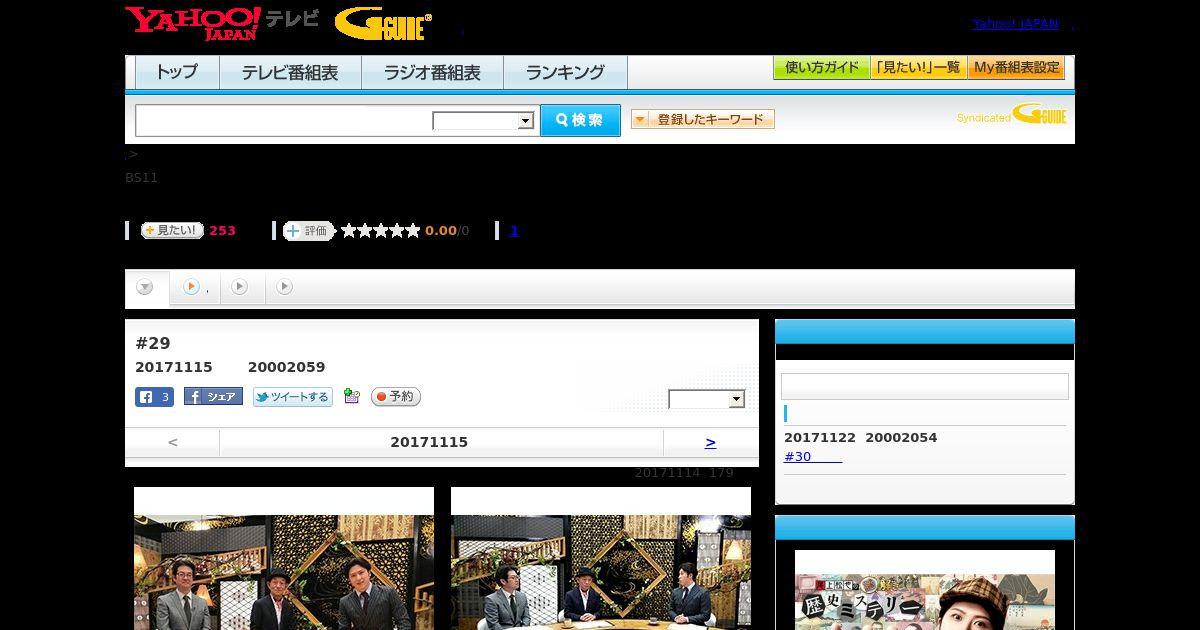This screenshot has width=1200, height=630.
Task: Click the #29 episode title
Action: [153, 343]
